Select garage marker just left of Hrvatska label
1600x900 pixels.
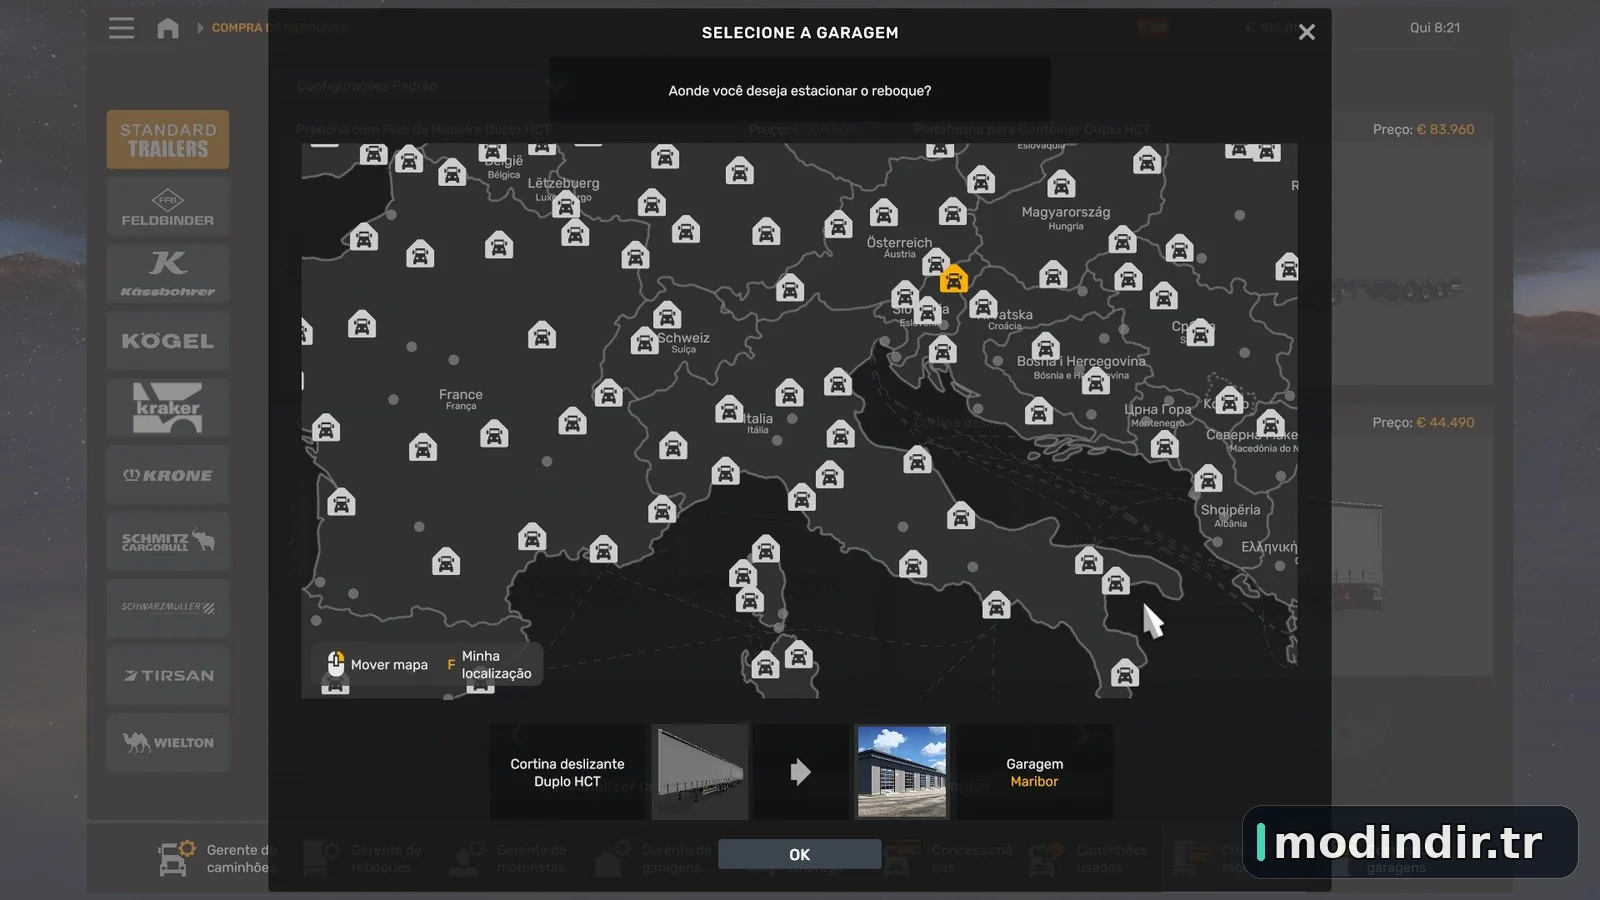983,305
